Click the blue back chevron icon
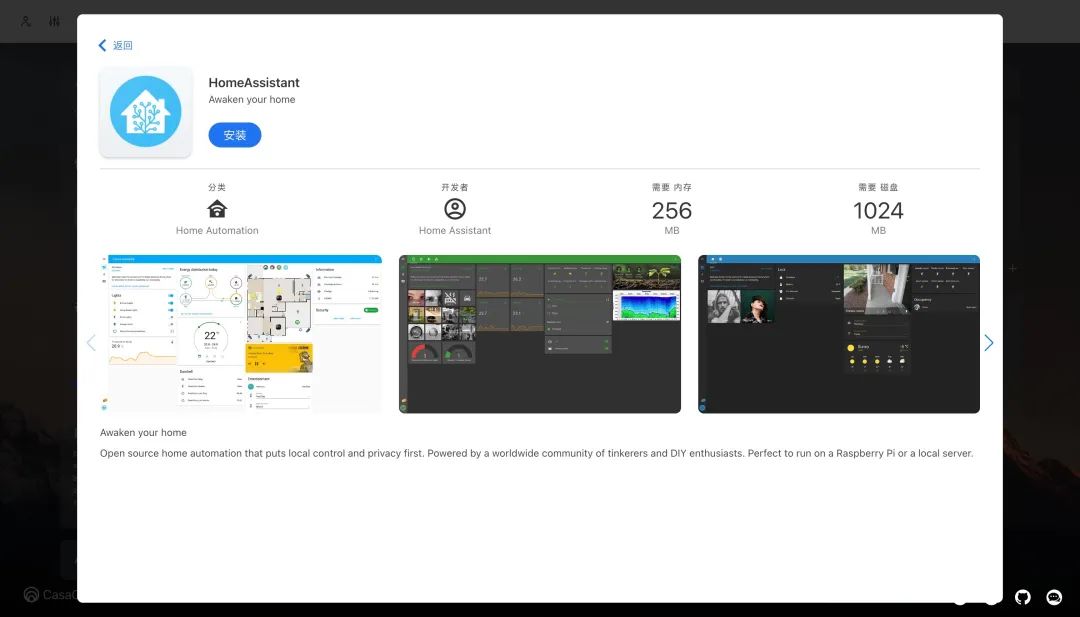 click(103, 45)
